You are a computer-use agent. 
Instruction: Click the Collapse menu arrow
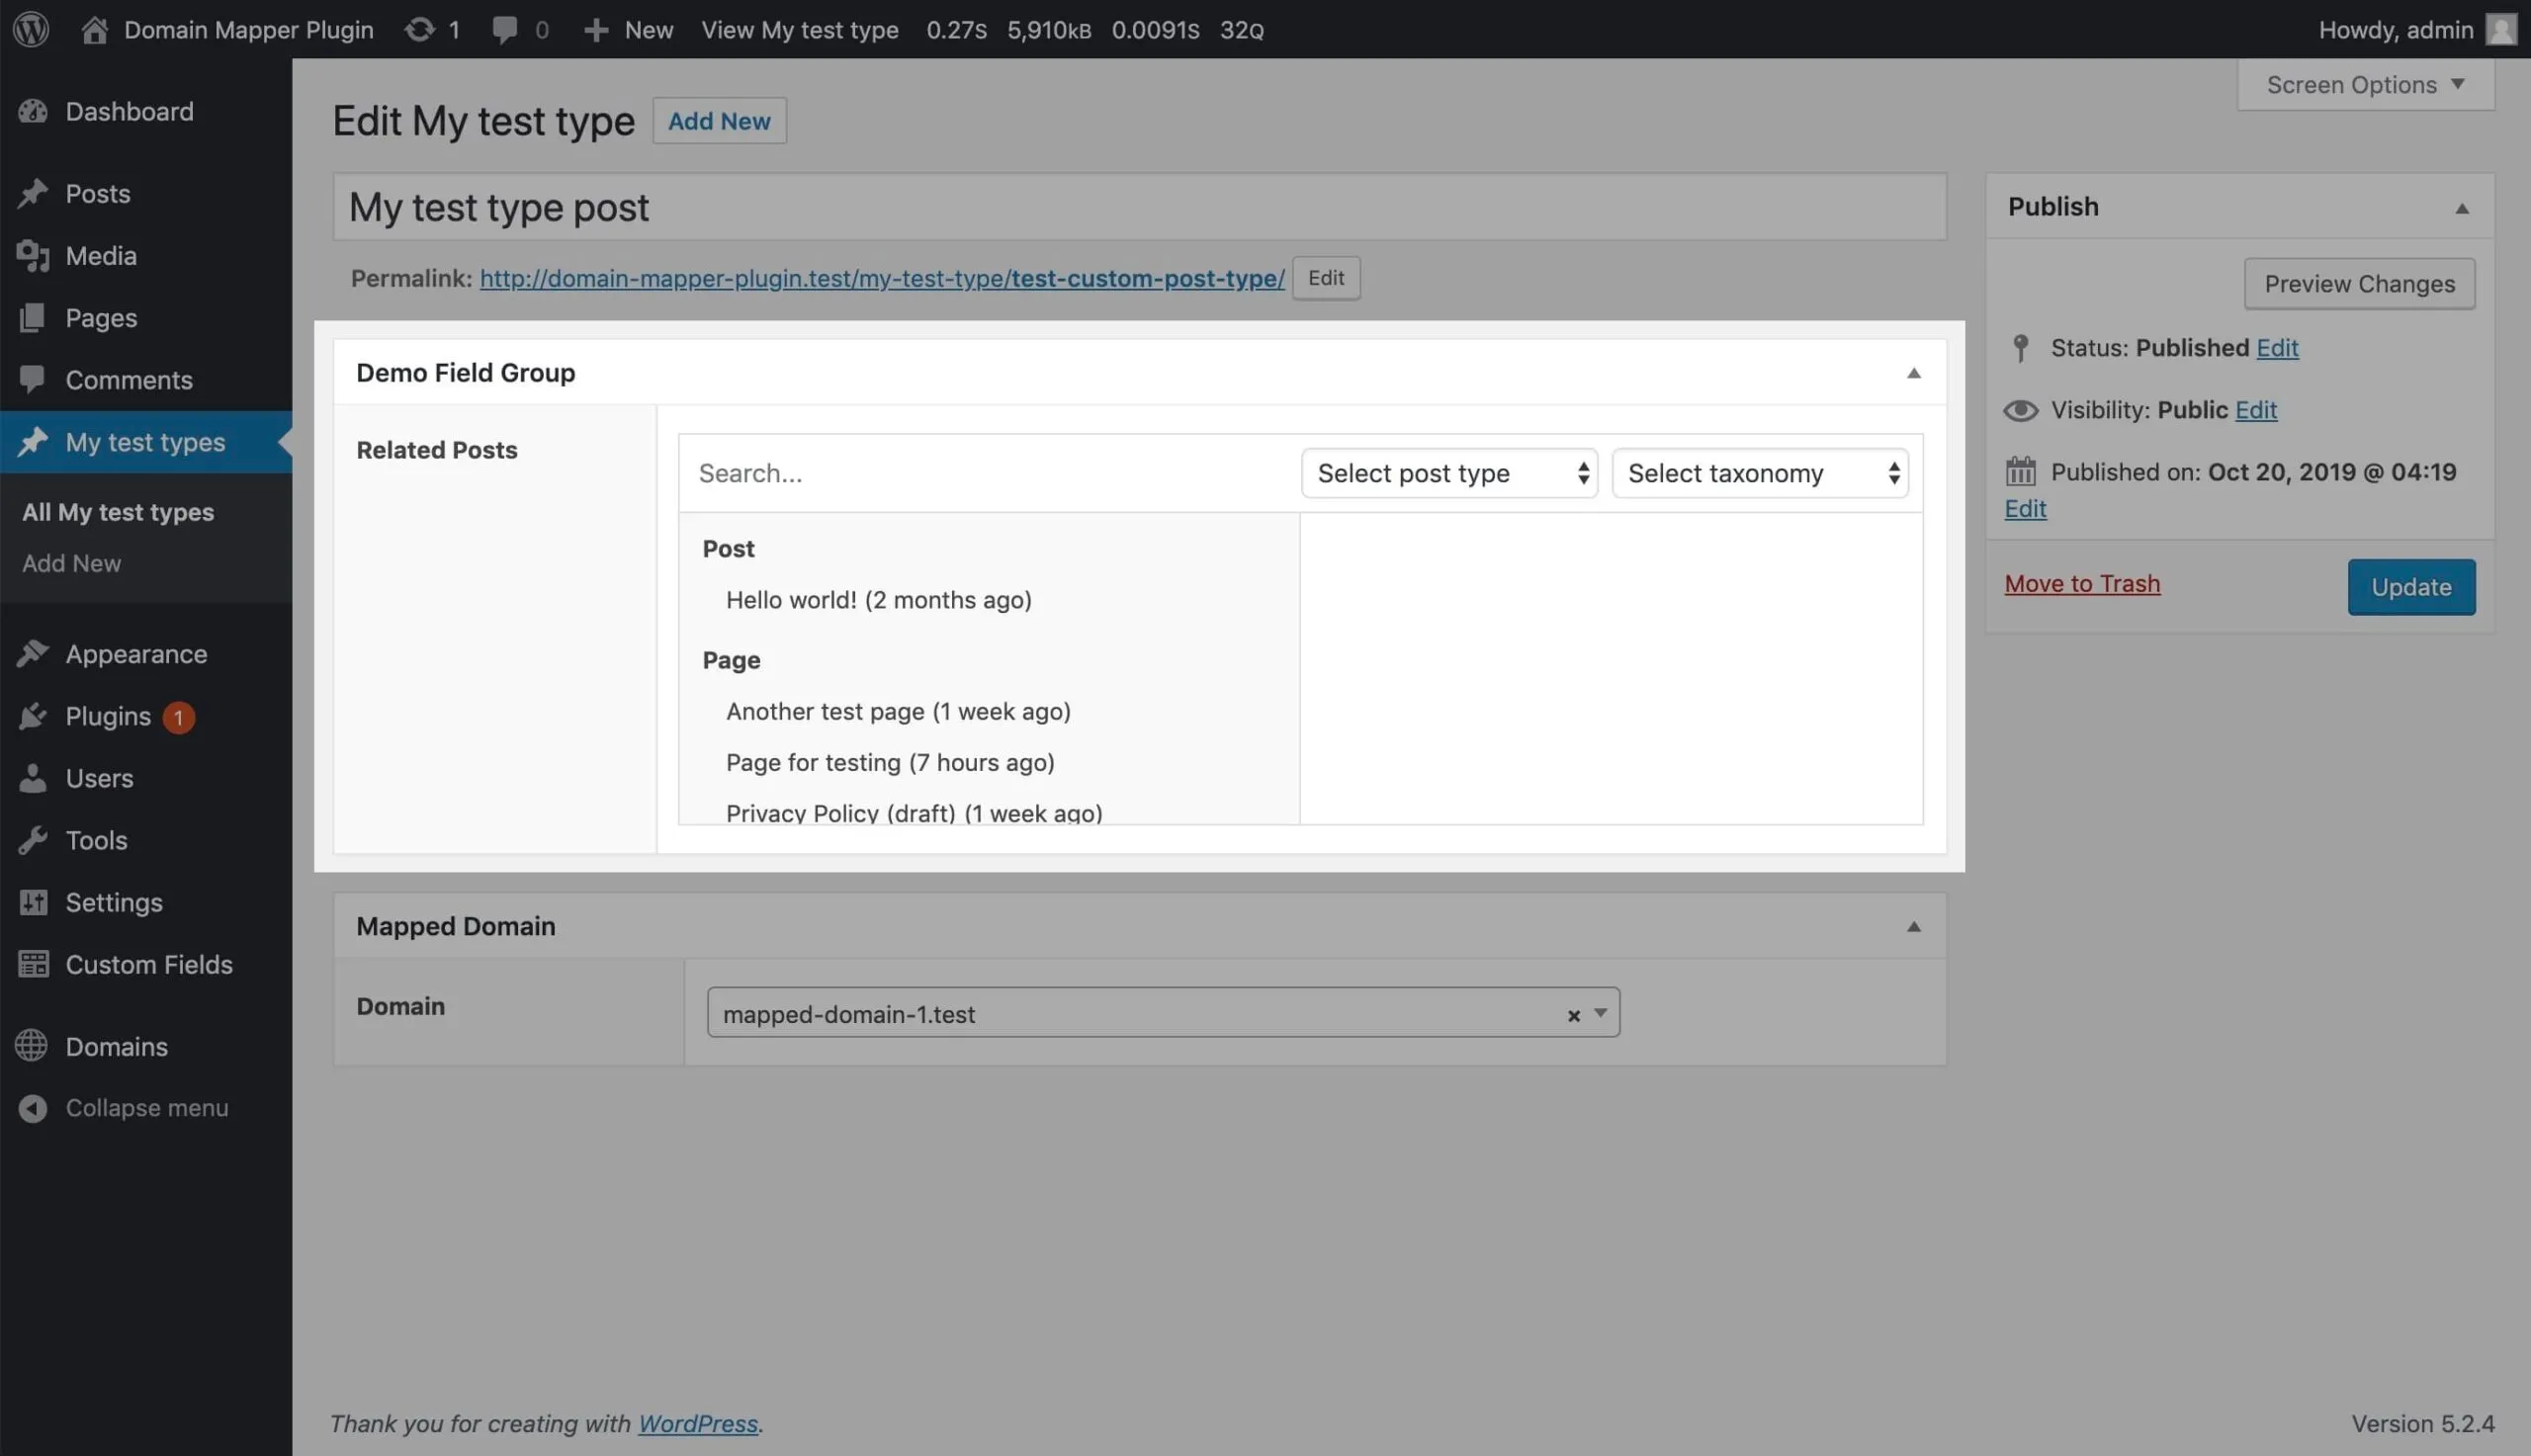tap(33, 1108)
